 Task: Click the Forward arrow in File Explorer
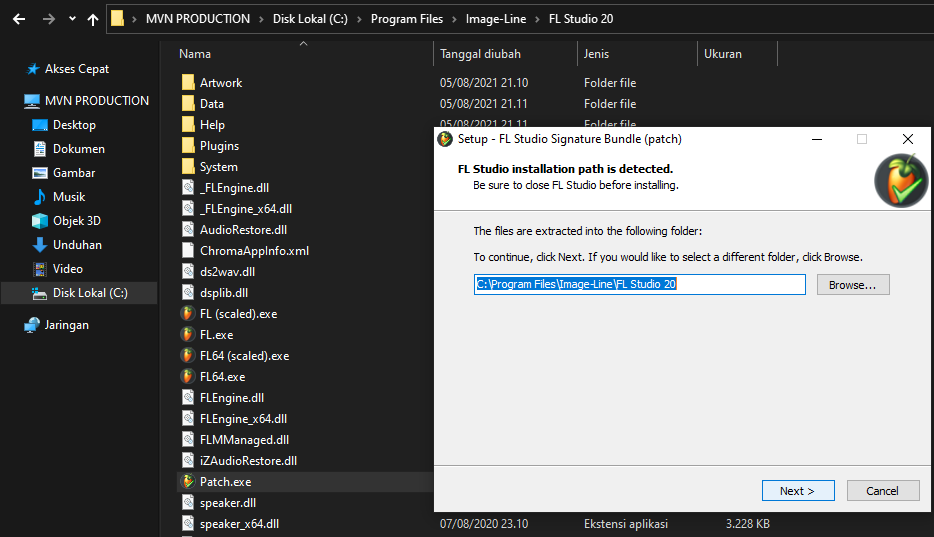(x=49, y=19)
